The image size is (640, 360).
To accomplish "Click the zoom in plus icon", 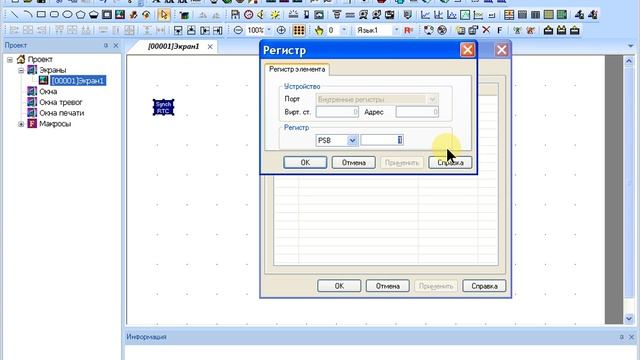I will [x=281, y=30].
